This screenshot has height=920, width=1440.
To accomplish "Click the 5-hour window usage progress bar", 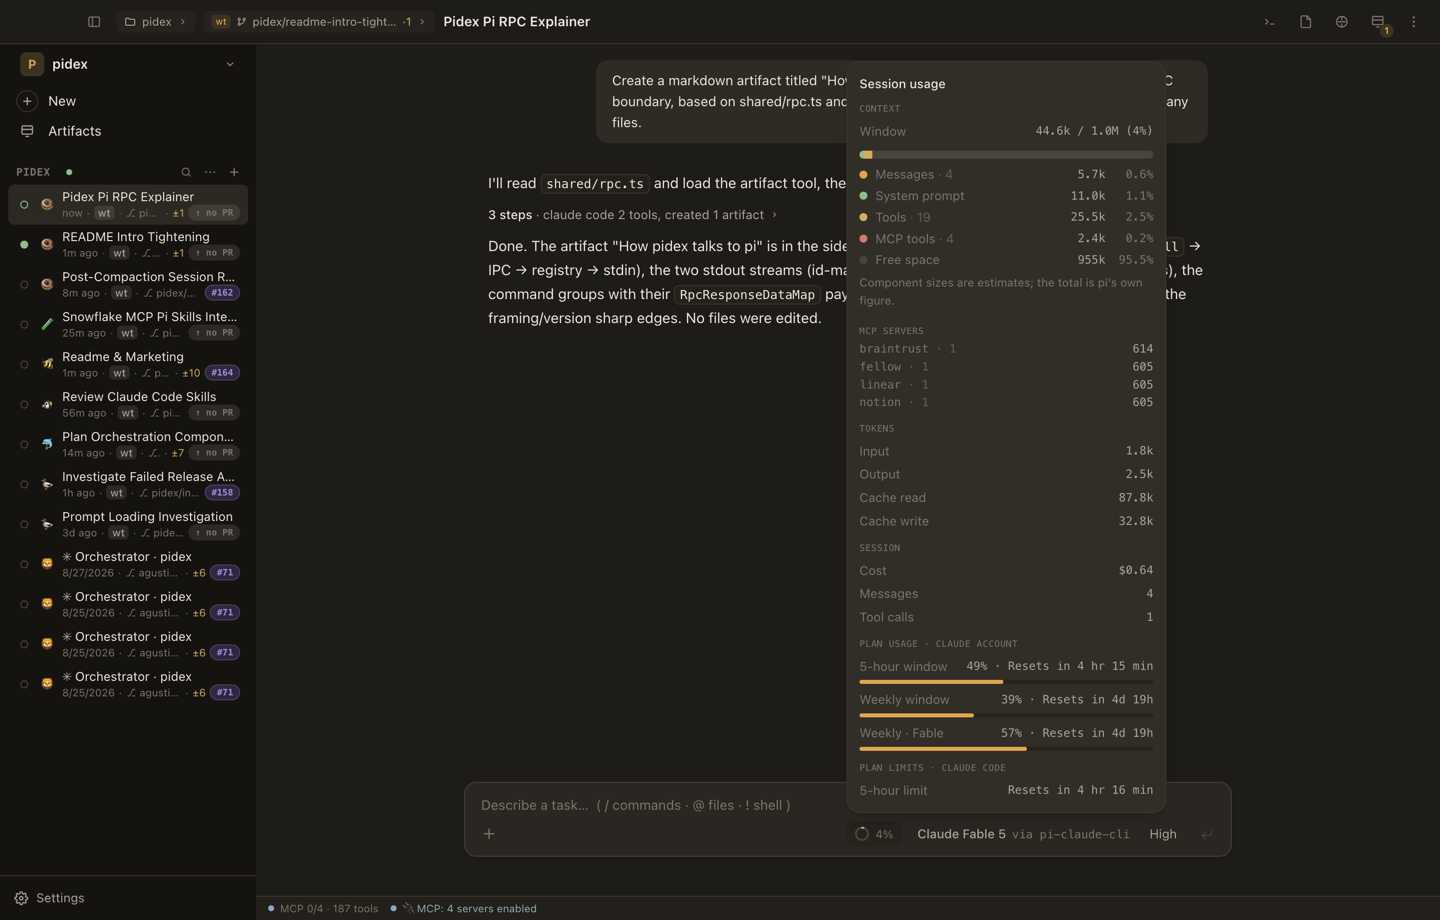I will (x=1006, y=682).
